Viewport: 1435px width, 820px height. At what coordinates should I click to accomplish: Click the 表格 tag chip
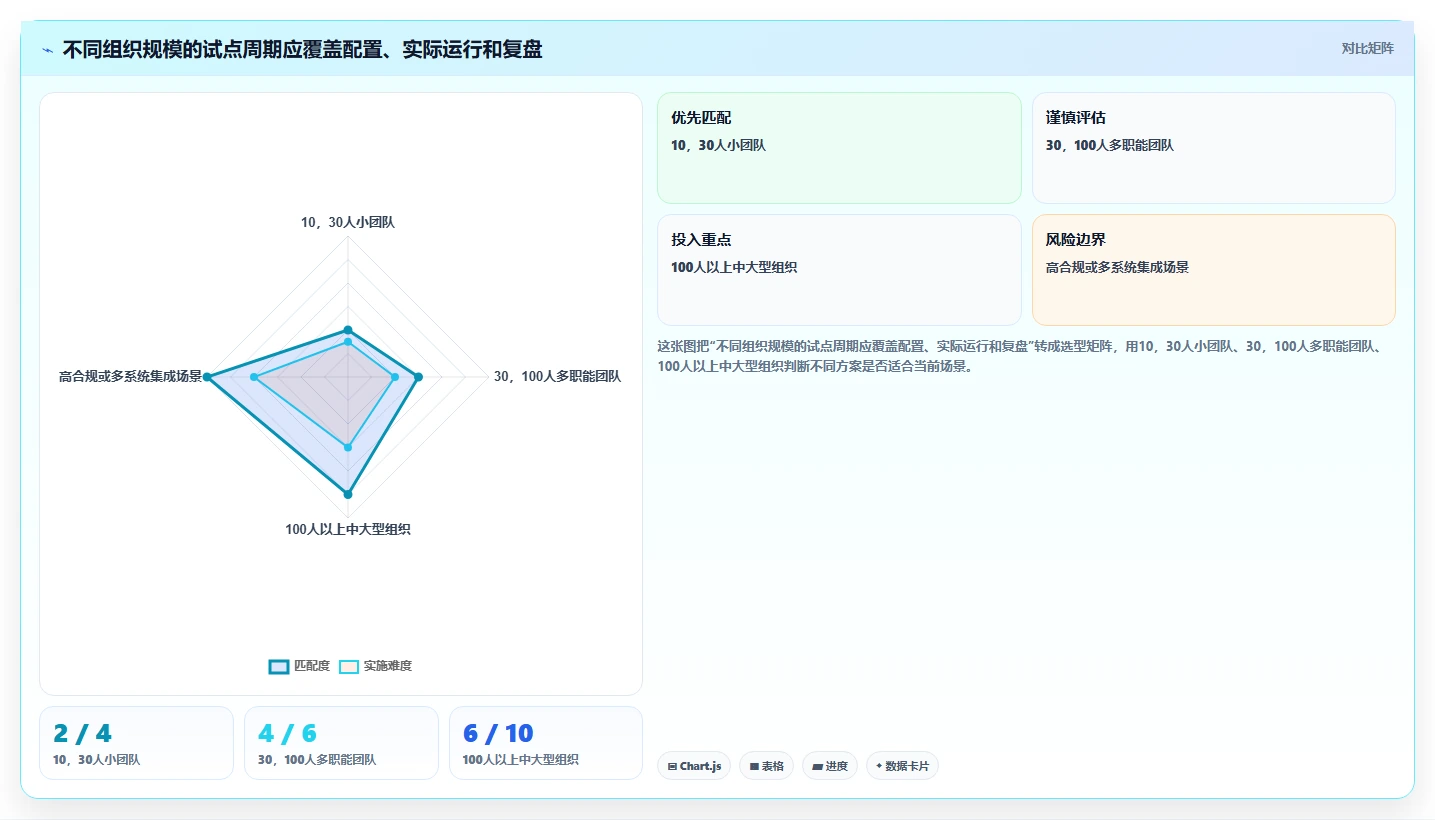click(767, 766)
